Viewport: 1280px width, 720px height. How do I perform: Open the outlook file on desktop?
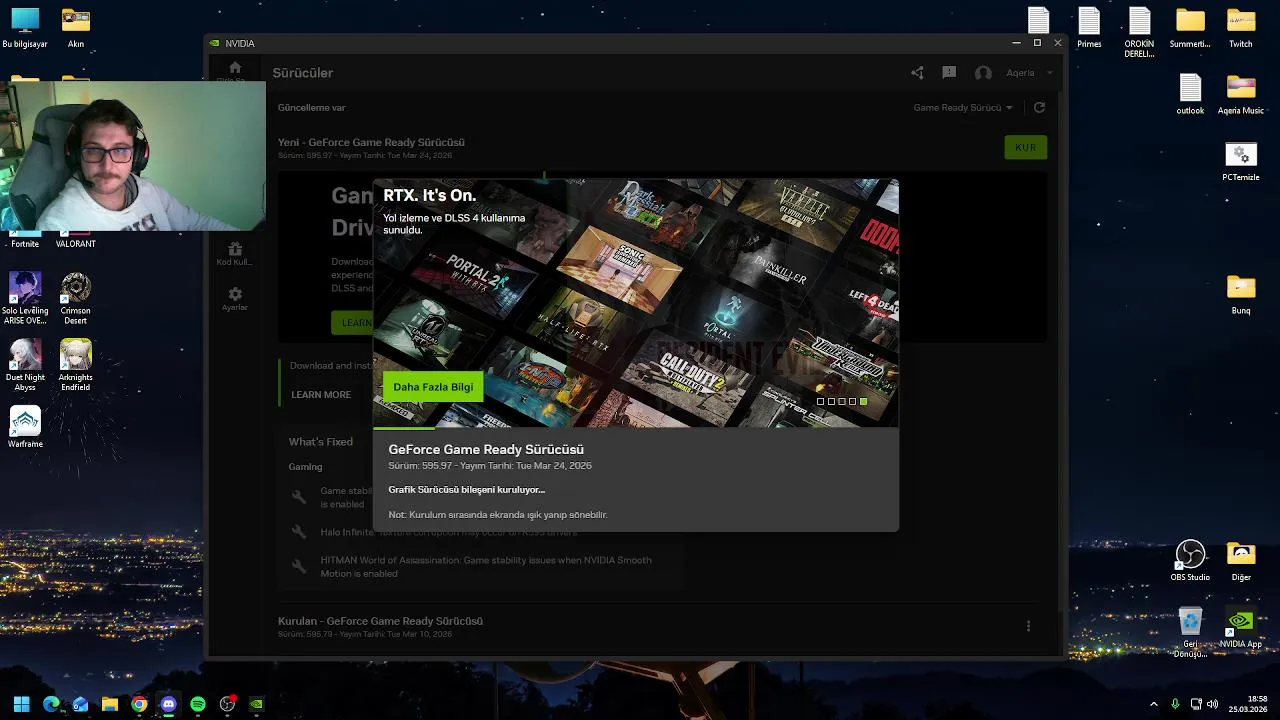[x=1190, y=95]
